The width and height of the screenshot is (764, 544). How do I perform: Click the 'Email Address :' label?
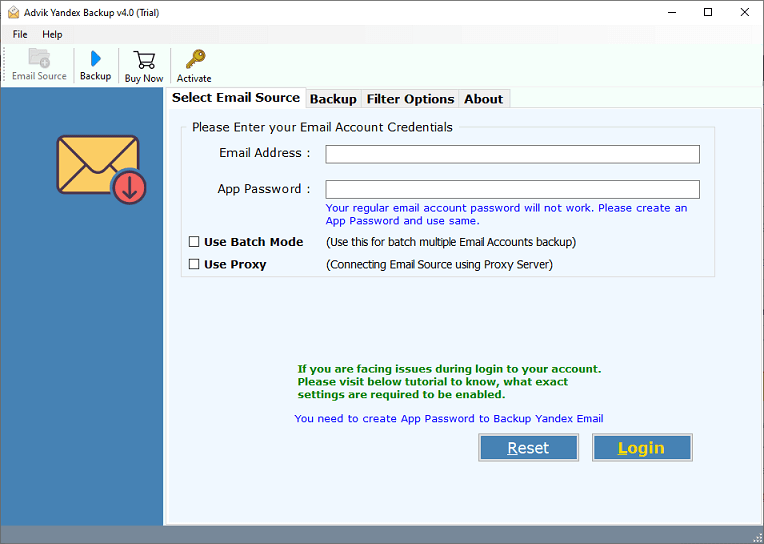coord(265,153)
